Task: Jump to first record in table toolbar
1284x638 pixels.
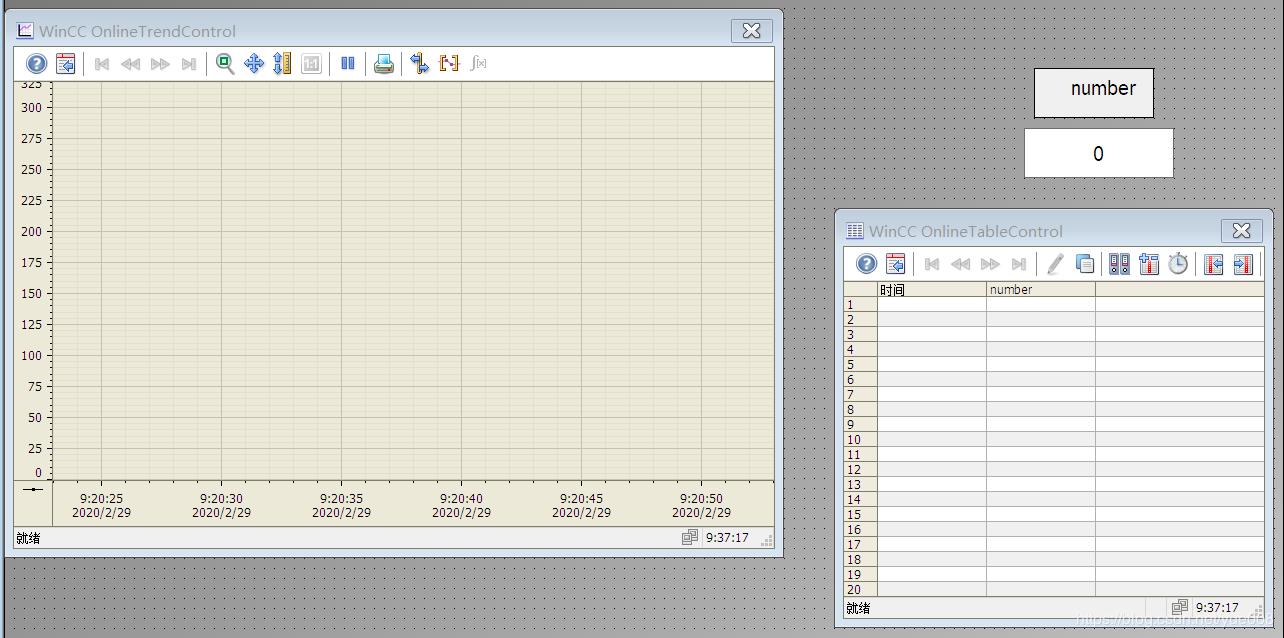Action: (x=932, y=264)
